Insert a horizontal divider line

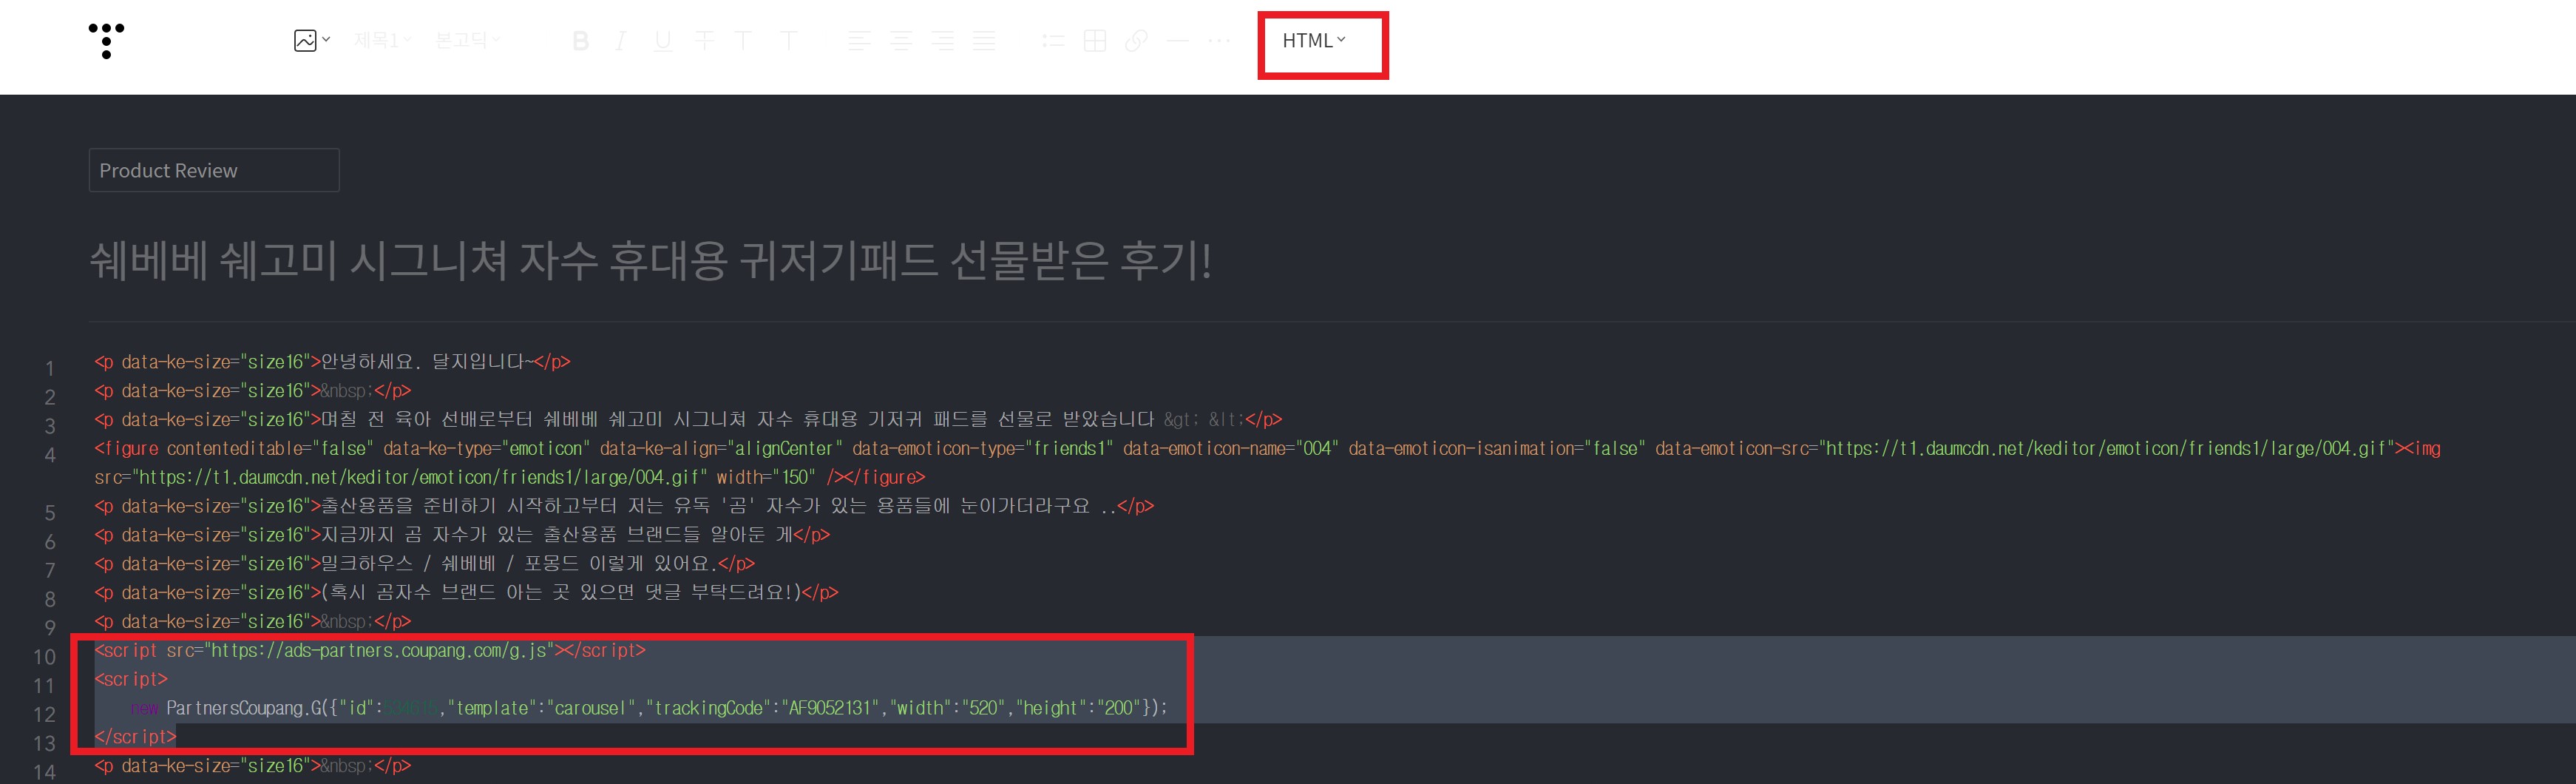(x=1178, y=41)
